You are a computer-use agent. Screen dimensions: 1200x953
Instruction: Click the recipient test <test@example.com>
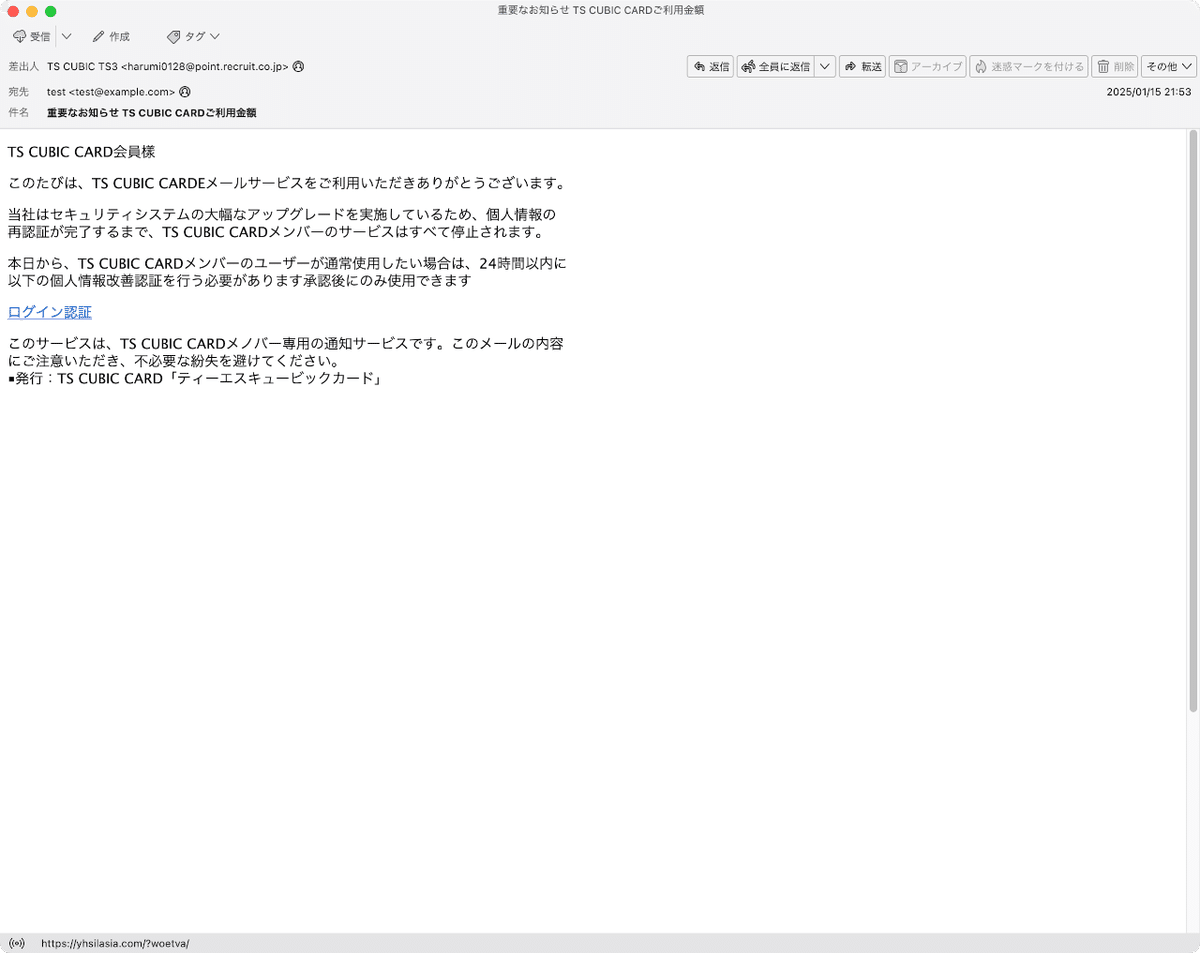tap(111, 91)
